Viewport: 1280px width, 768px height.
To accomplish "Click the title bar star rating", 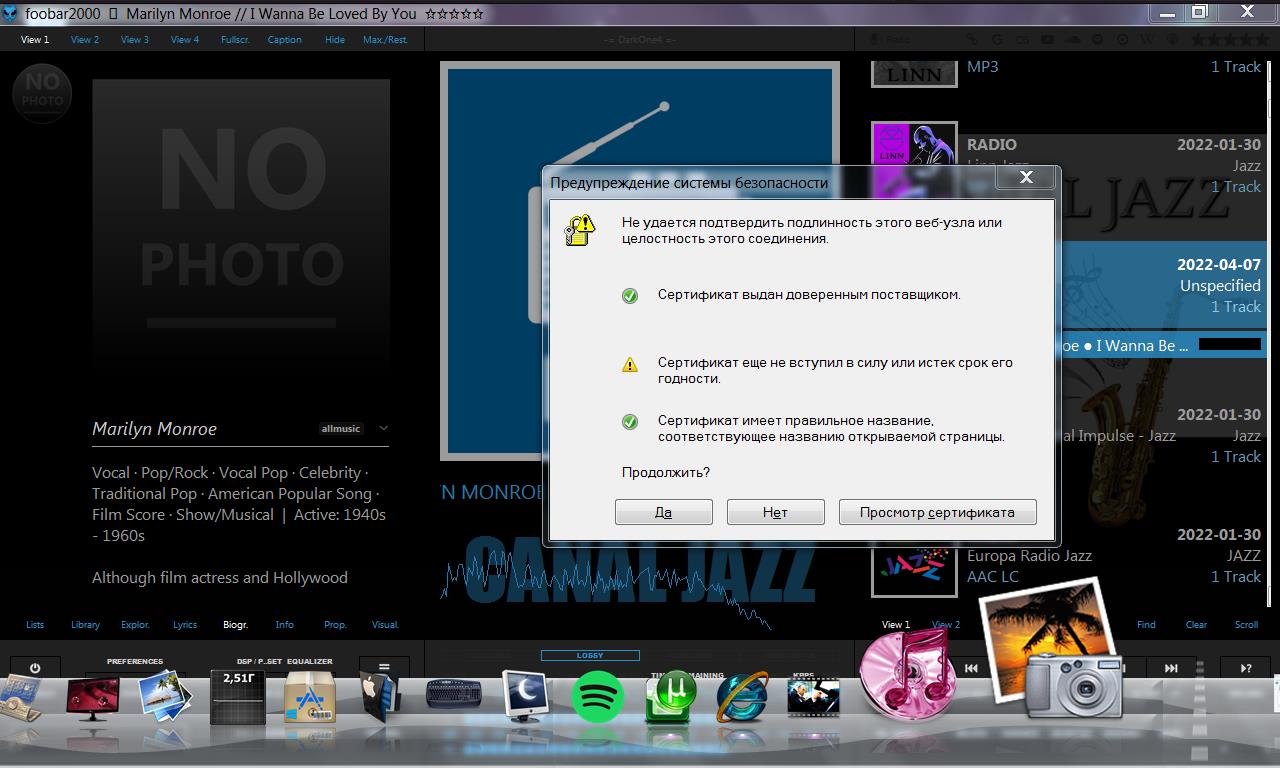I will click(x=454, y=14).
